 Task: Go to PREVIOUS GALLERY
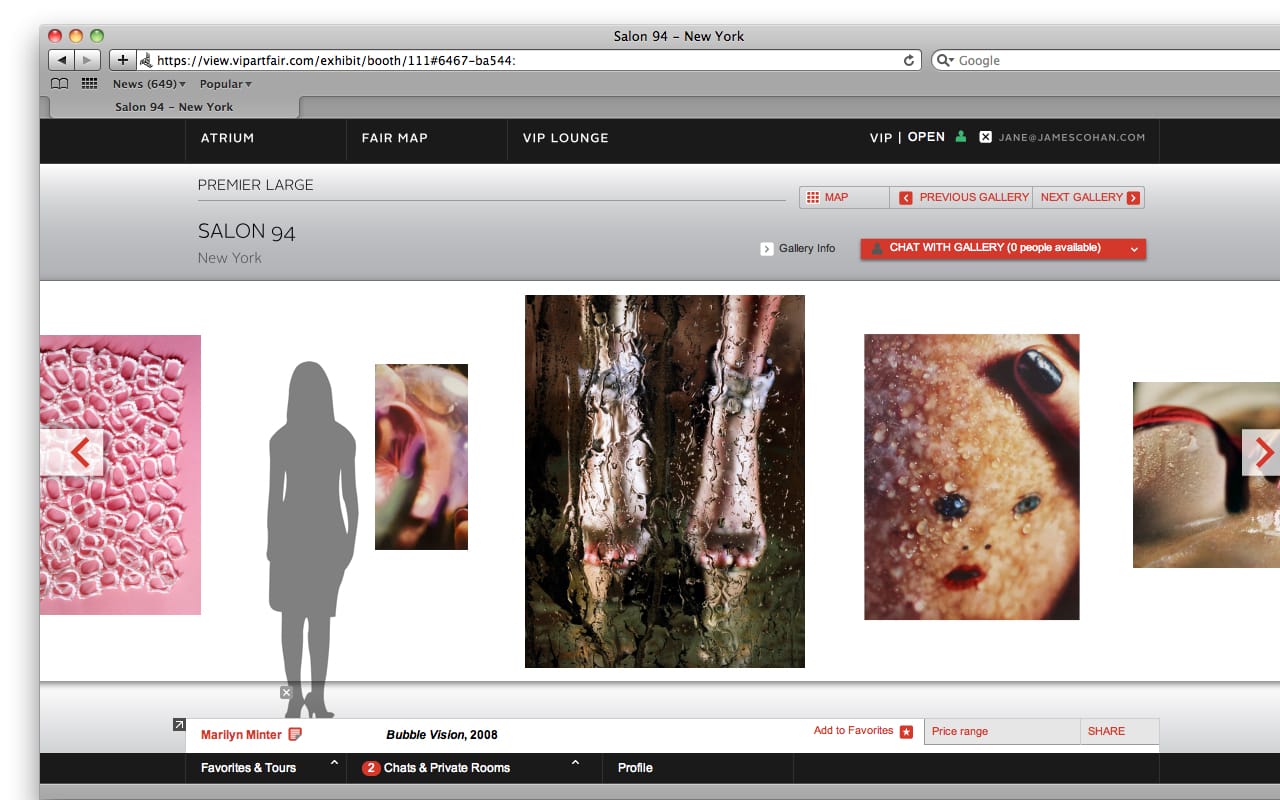tap(961, 198)
